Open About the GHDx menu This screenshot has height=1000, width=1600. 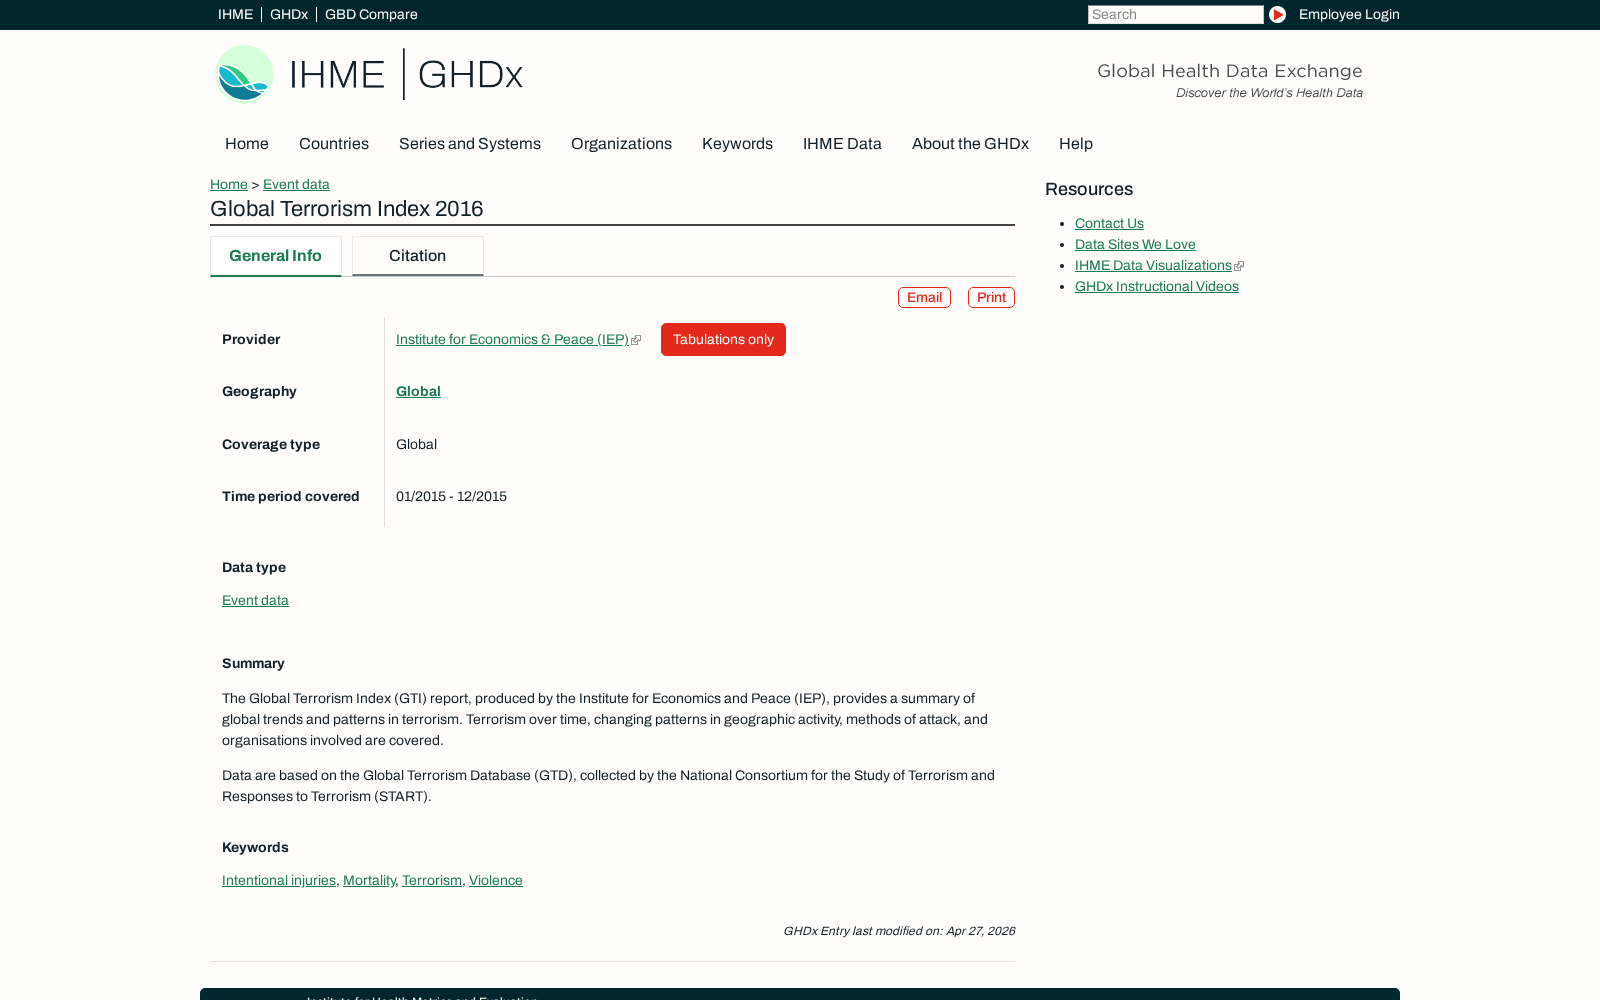click(x=970, y=144)
